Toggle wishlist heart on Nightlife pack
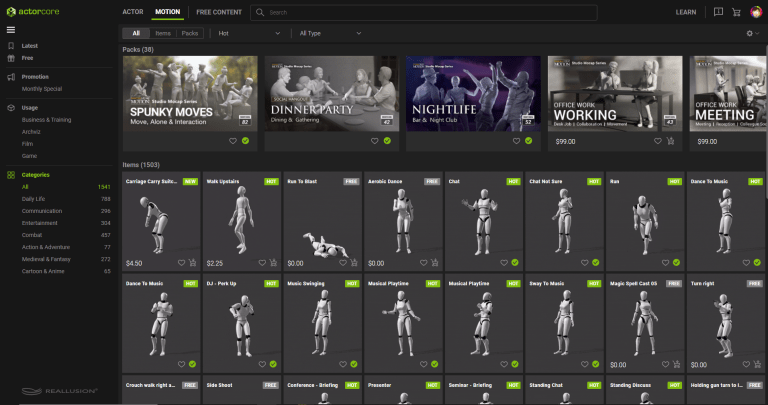Screen dimensions: 768x405 [x=516, y=141]
